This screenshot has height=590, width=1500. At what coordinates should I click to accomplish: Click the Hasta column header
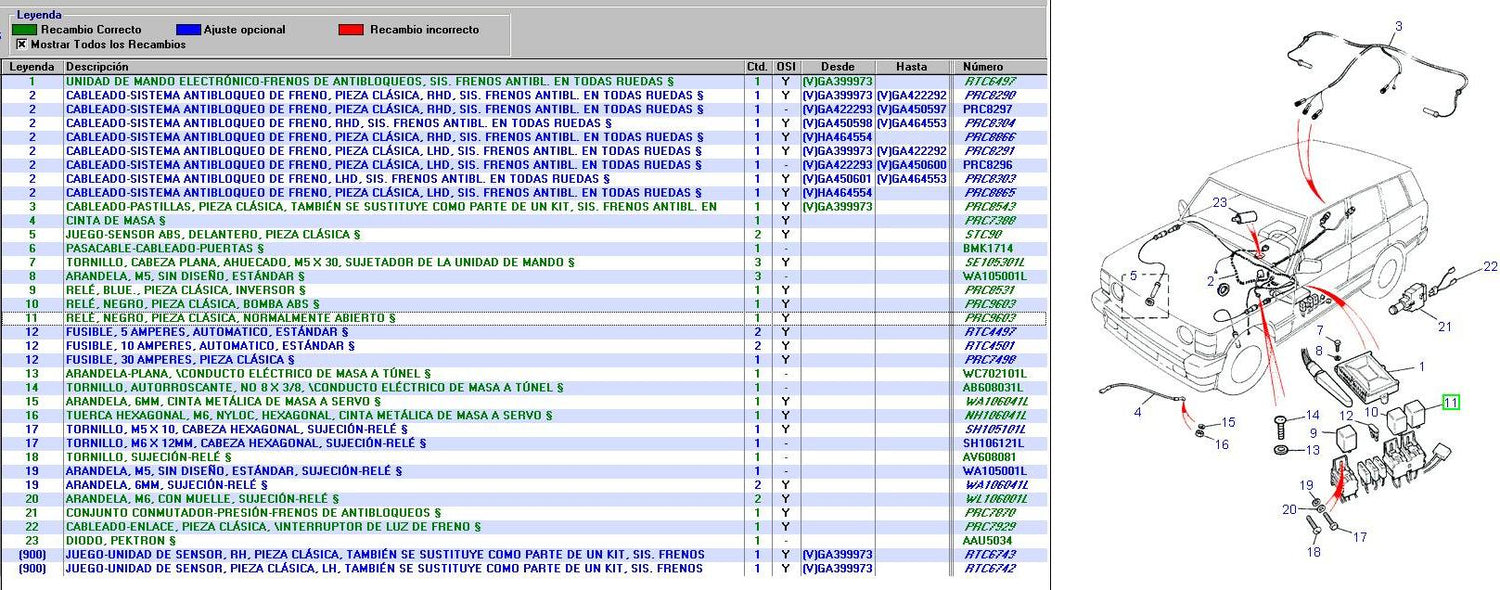click(x=912, y=67)
